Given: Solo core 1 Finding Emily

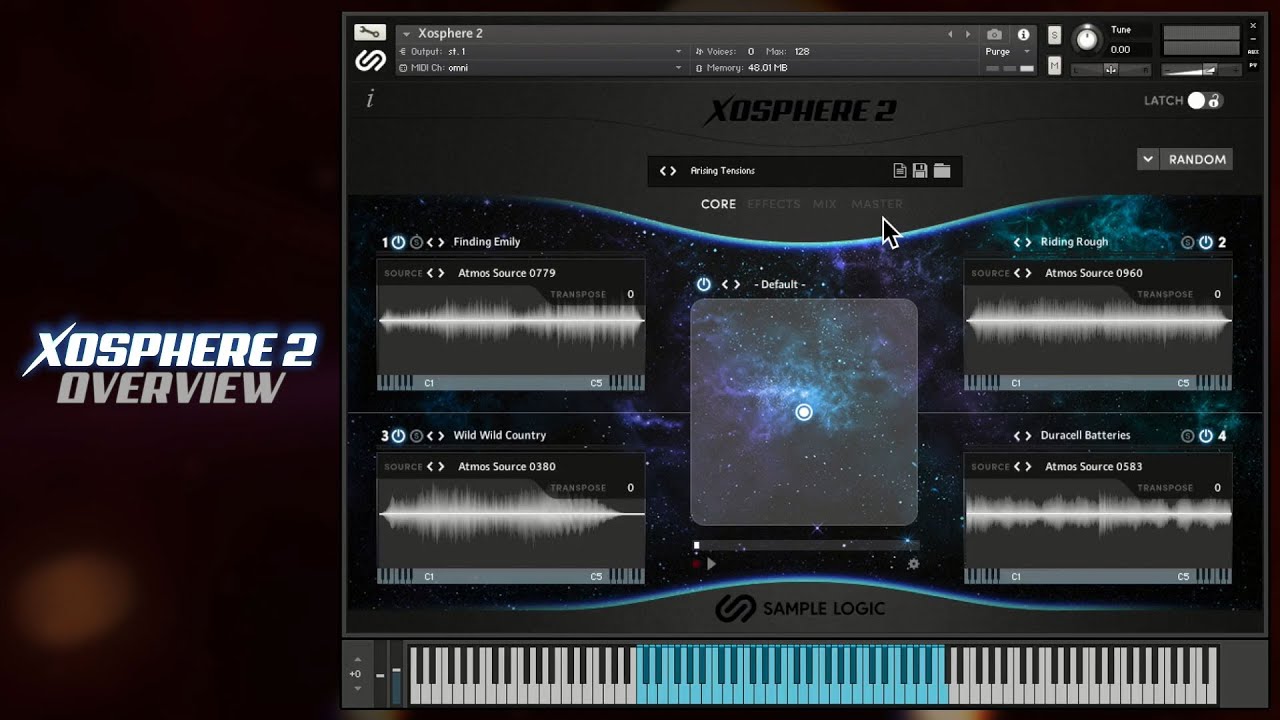Looking at the screenshot, I should click(x=416, y=242).
